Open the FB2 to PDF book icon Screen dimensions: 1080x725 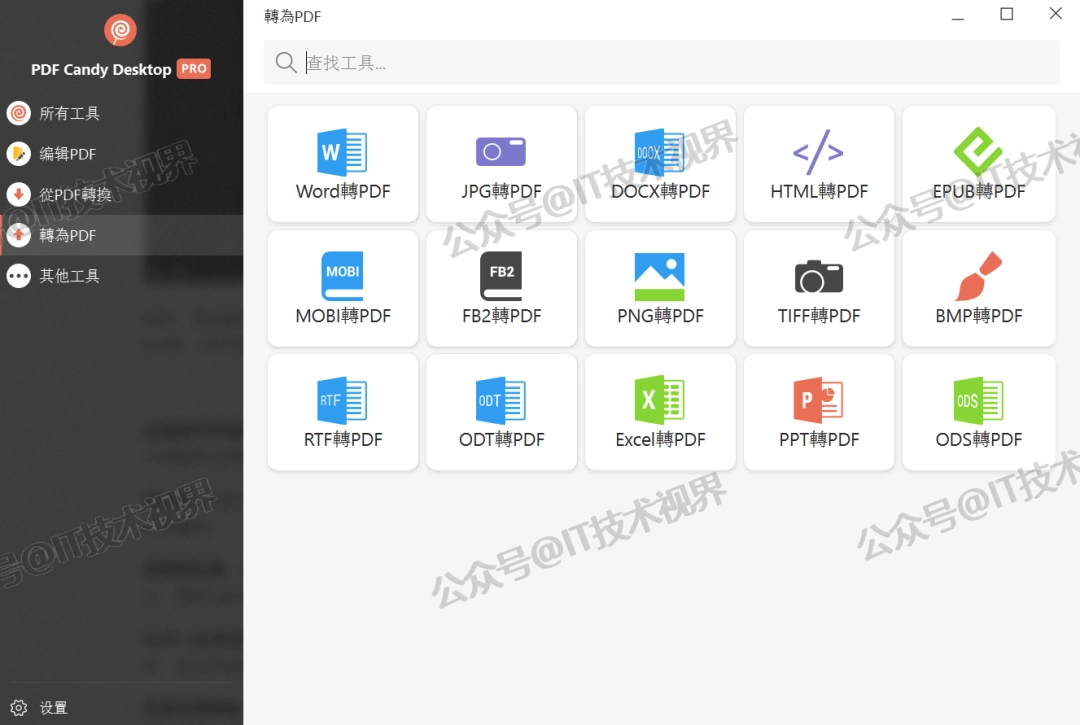[501, 276]
